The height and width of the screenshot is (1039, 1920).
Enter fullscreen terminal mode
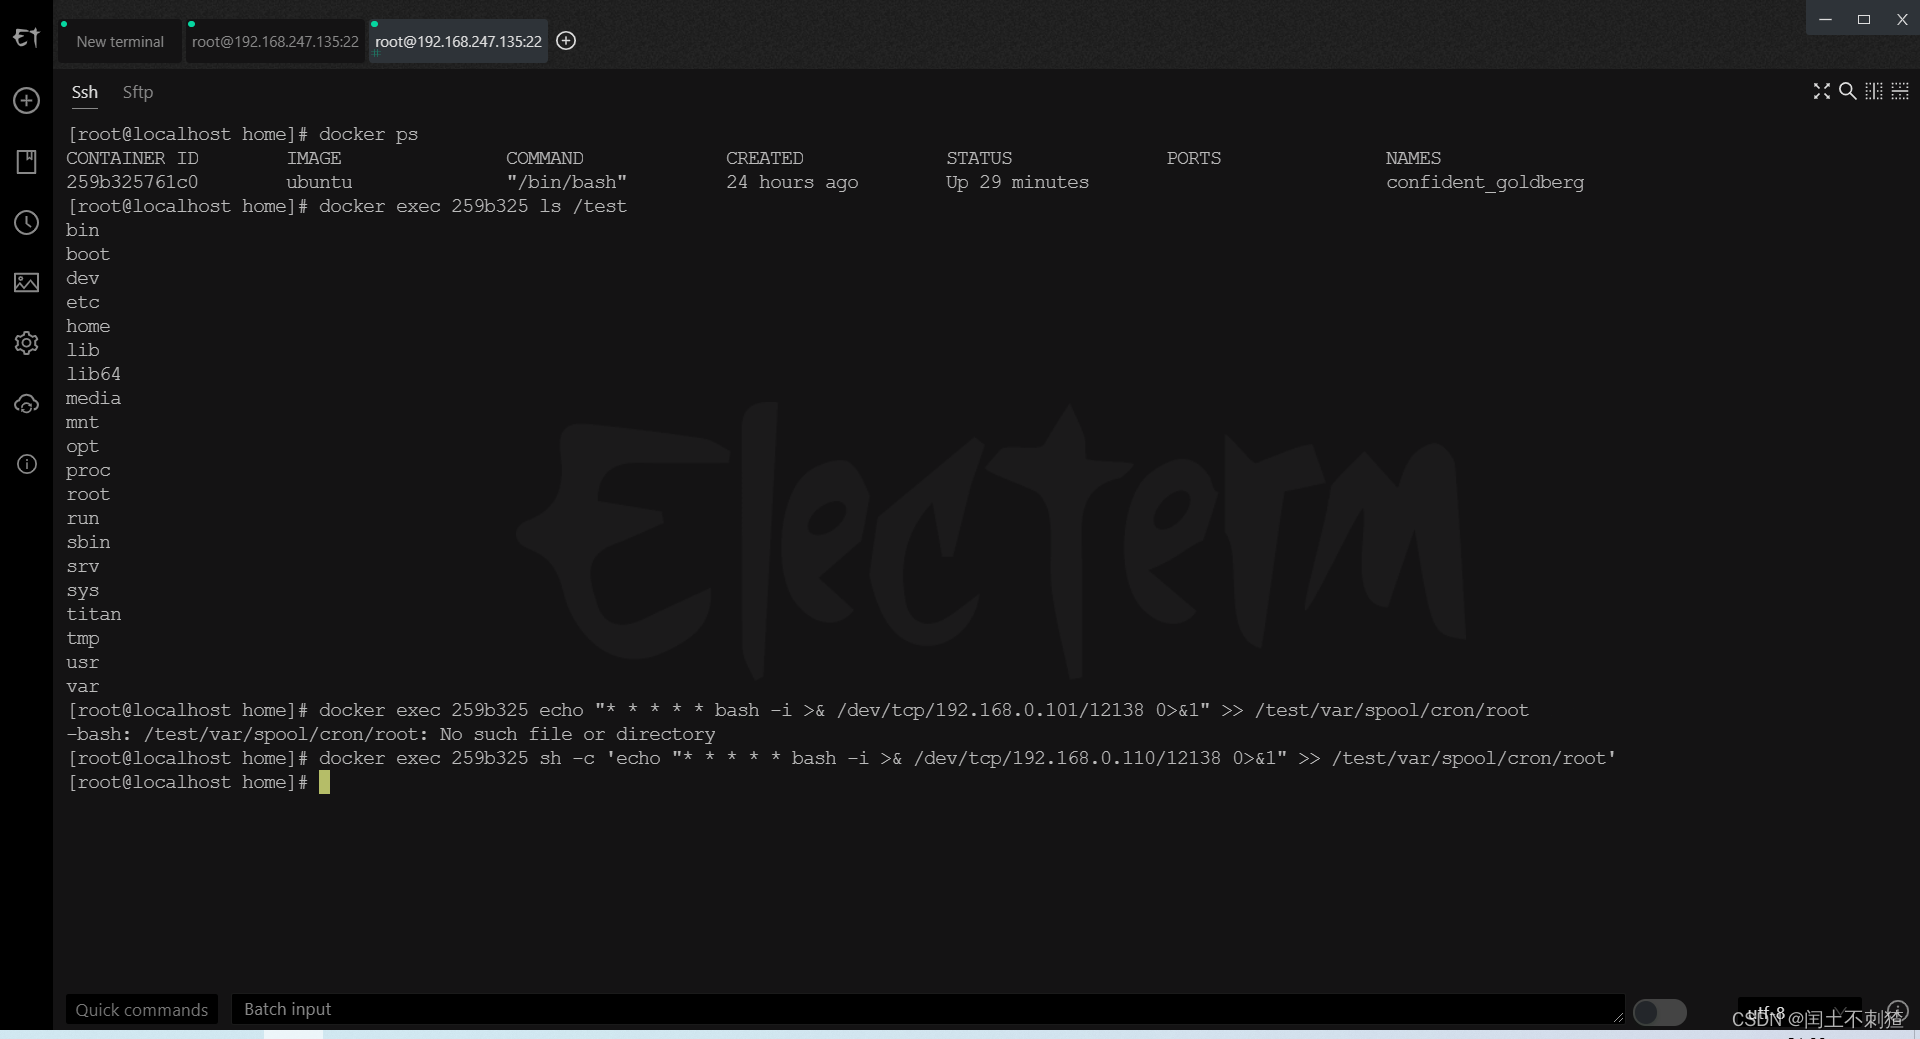(1822, 91)
